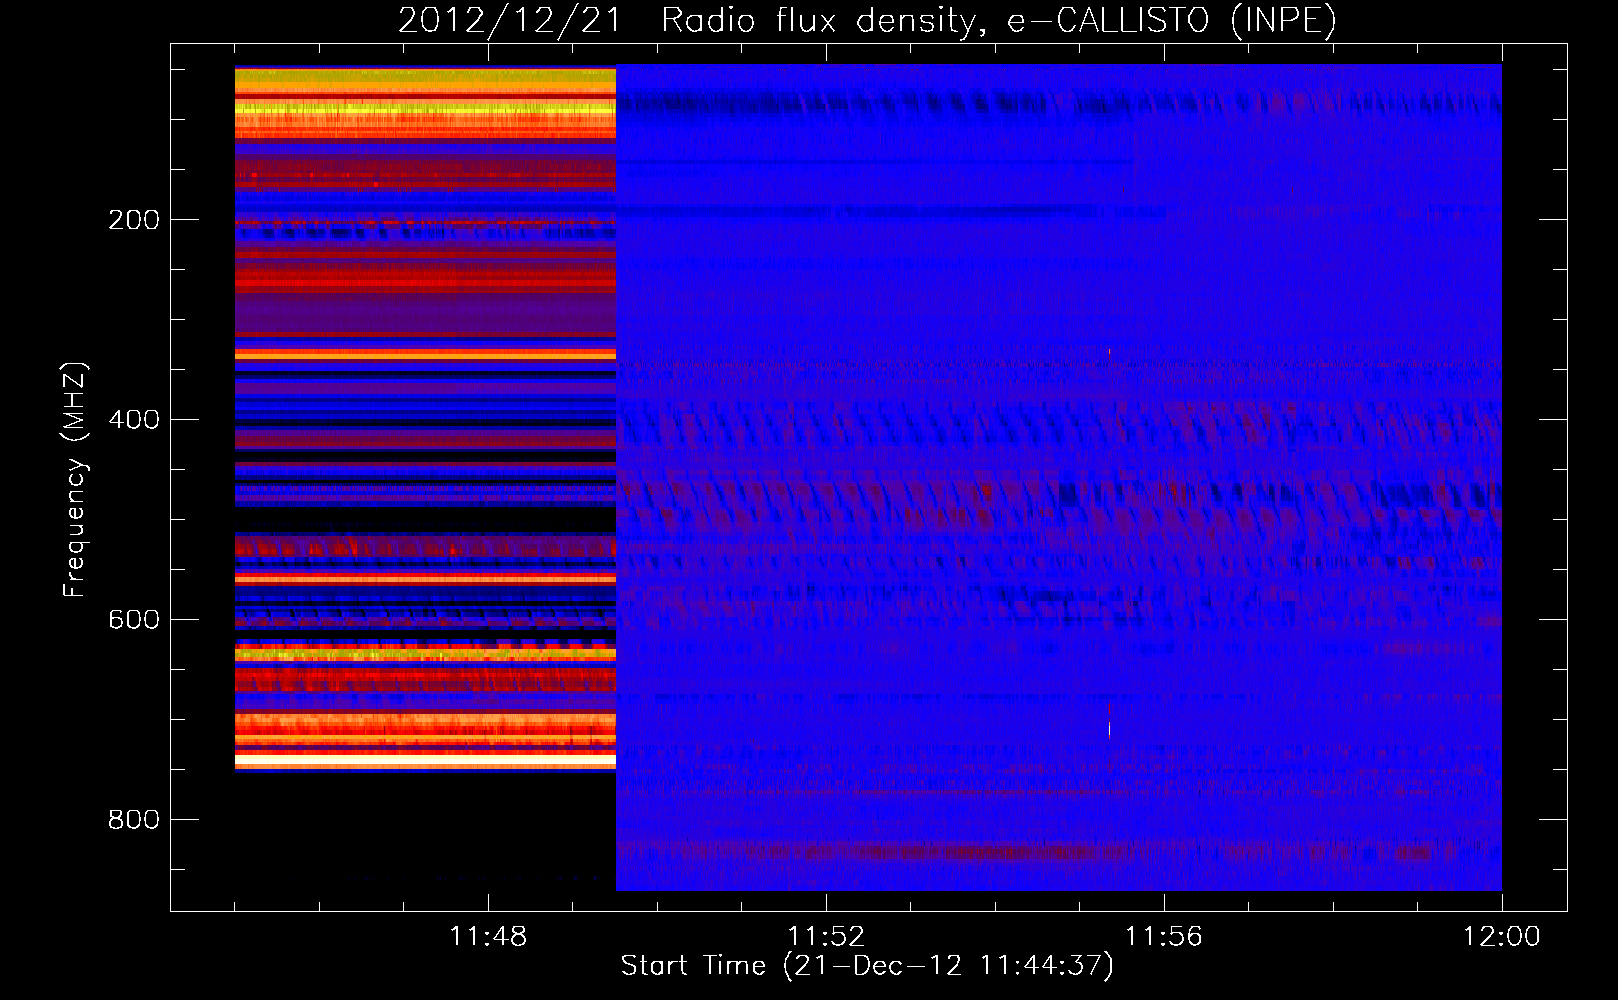Click the 11:48 time tick label
1618x1000 pixels.
pos(488,937)
